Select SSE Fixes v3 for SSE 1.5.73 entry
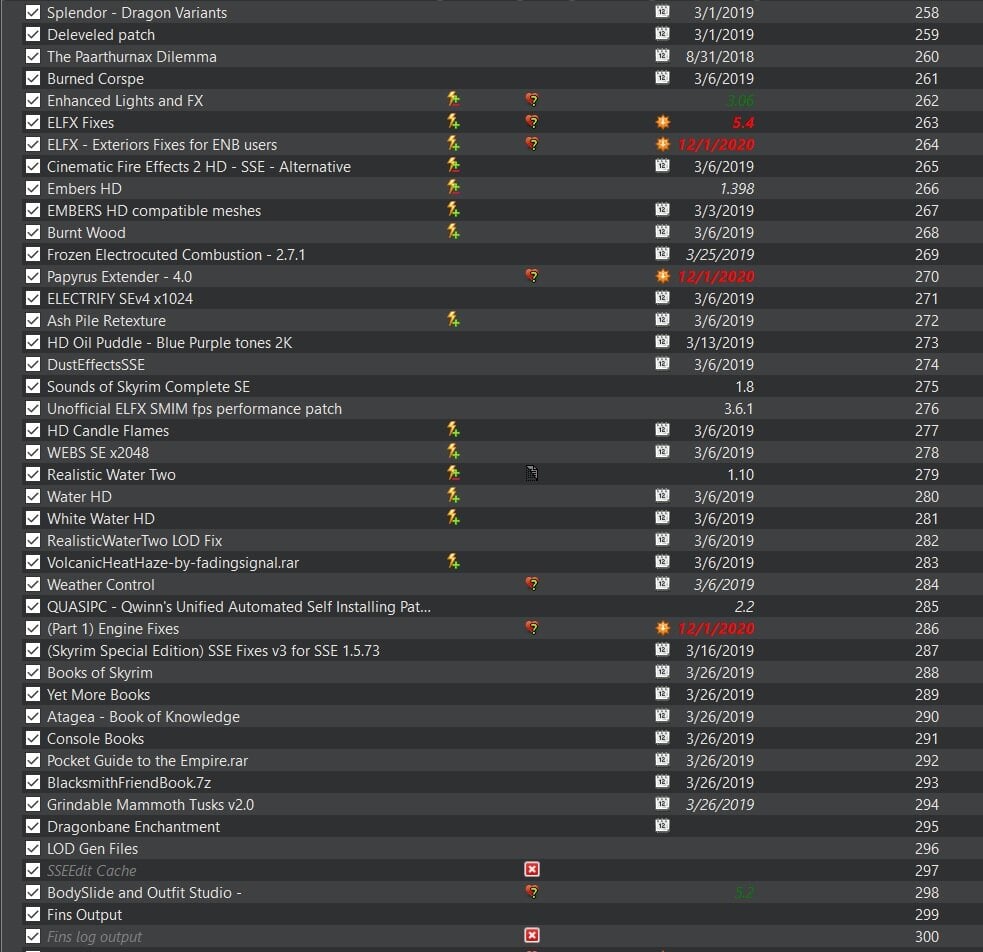The image size is (983, 952). [213, 651]
